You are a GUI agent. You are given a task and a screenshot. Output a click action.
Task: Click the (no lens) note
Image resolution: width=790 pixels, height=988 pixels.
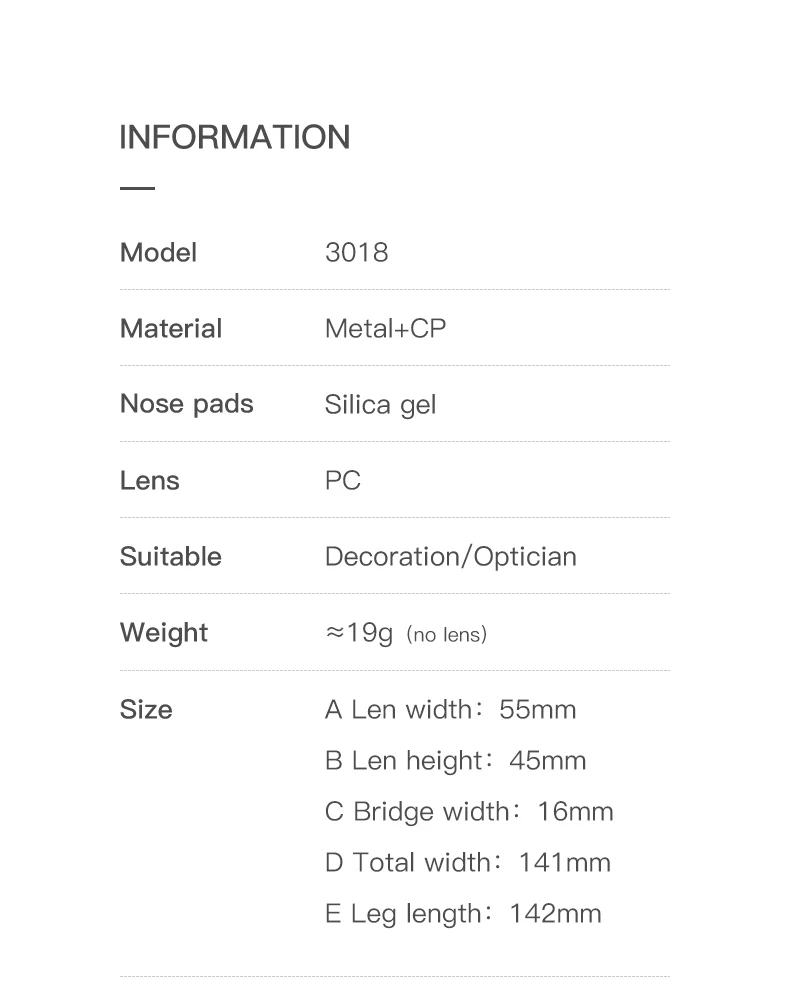(446, 634)
